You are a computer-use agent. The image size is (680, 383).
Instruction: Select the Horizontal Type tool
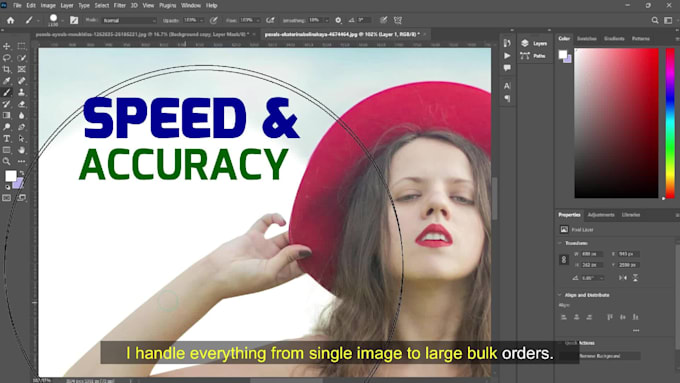pos(7,139)
